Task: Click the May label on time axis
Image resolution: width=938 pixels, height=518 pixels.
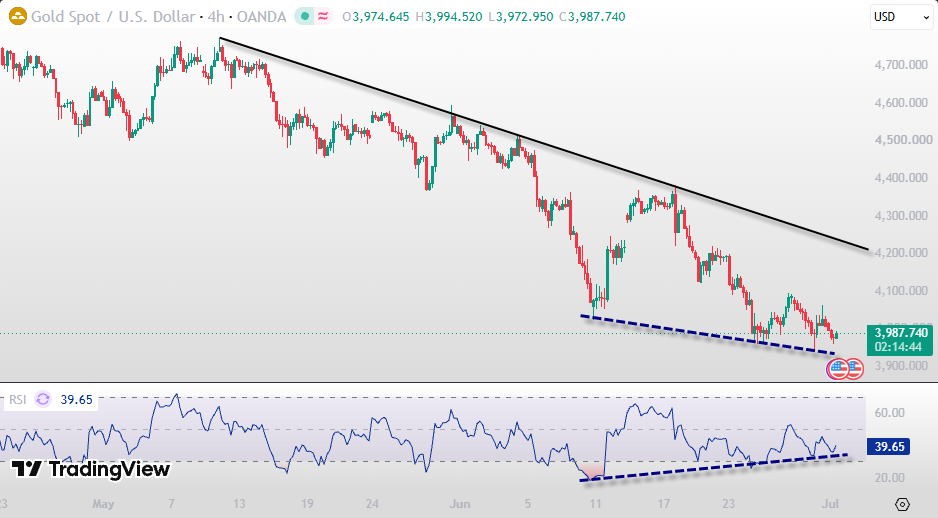Action: click(103, 504)
